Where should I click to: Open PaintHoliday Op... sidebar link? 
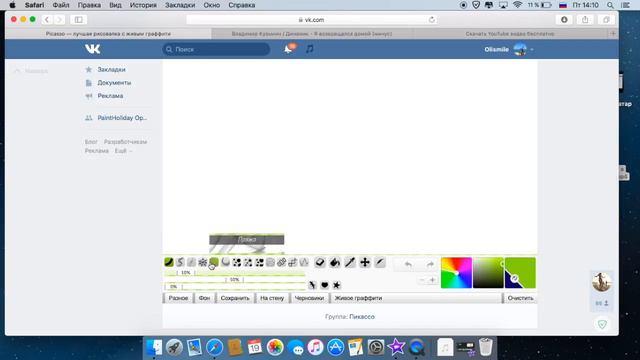(x=122, y=118)
